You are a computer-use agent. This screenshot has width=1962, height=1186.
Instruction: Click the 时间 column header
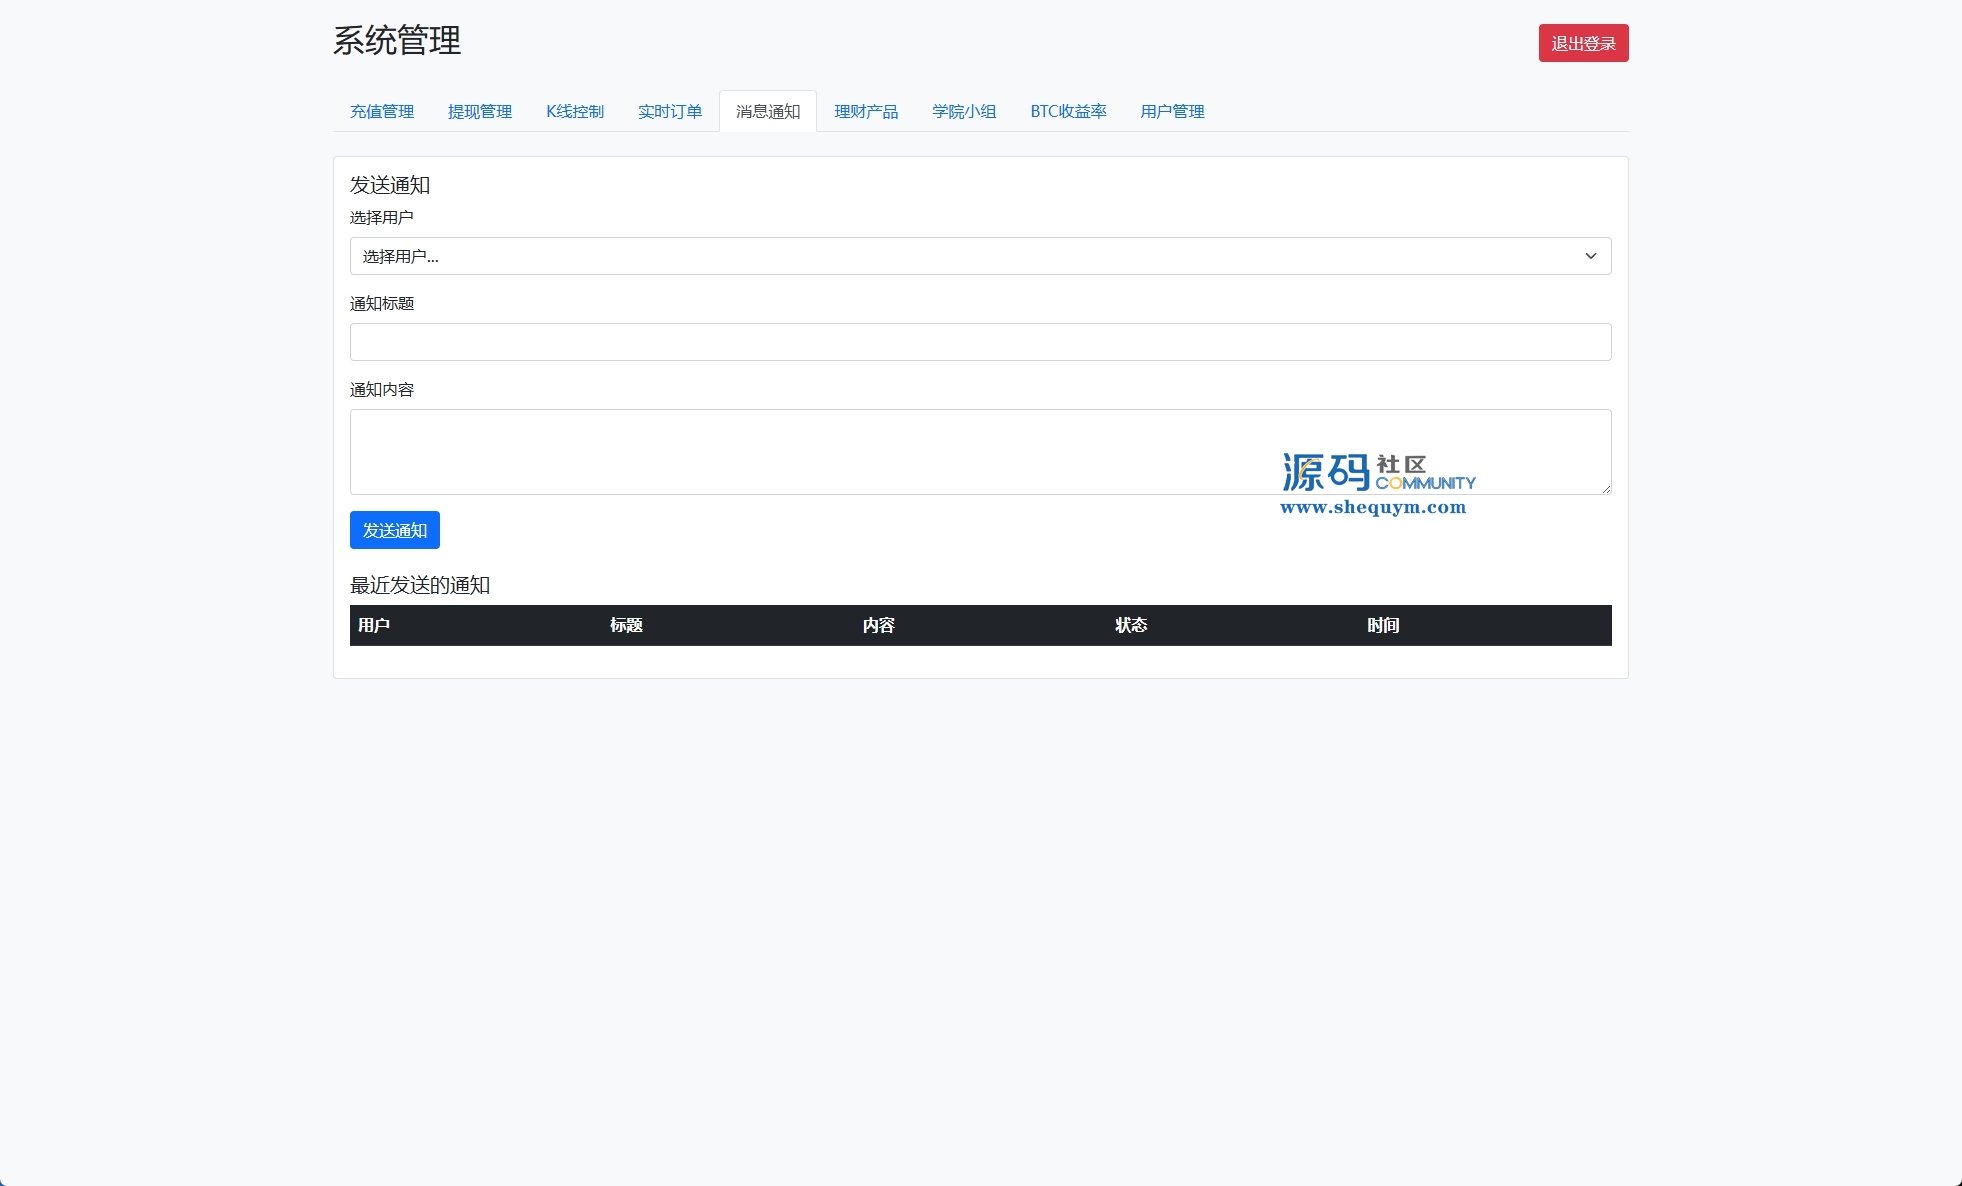click(1383, 625)
